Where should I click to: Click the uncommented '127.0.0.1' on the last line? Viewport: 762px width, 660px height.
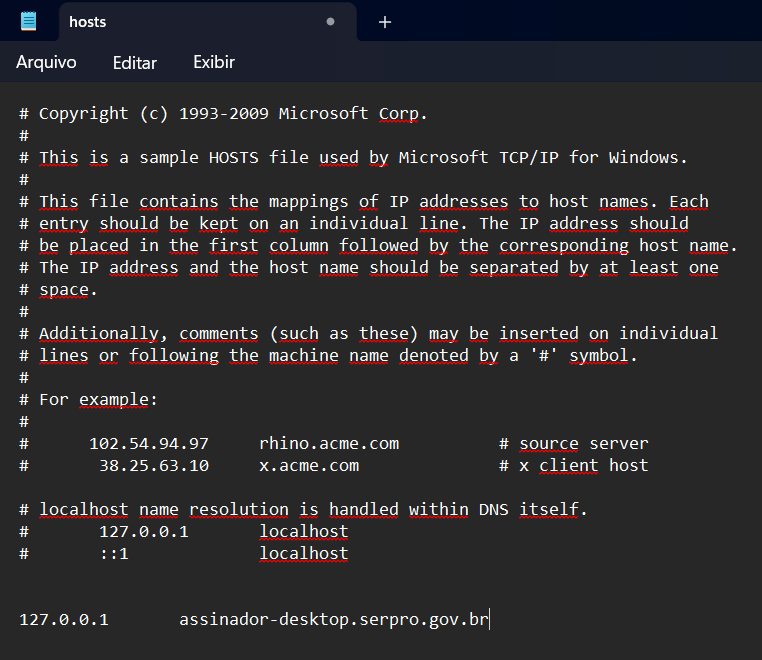pos(64,620)
